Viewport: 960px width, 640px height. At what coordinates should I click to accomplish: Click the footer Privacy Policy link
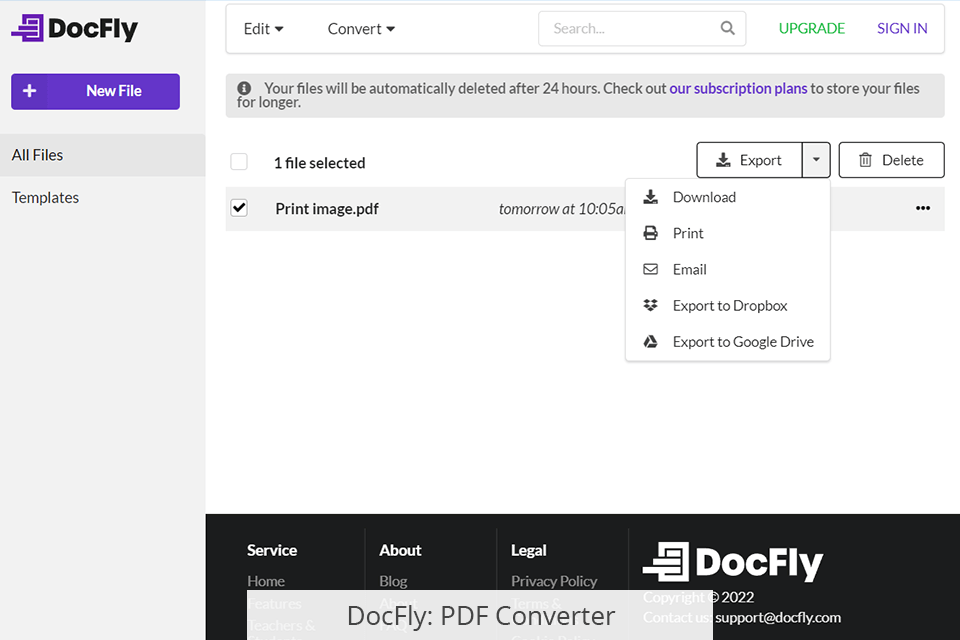tap(554, 580)
